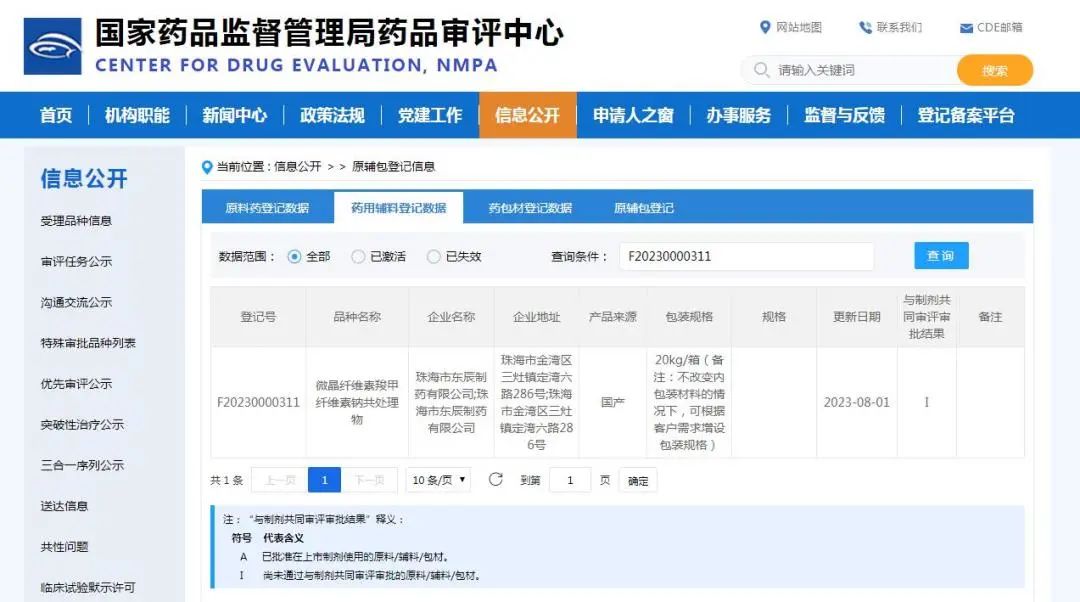The width and height of the screenshot is (1080, 602).
Task: Open 优先审评公示 in the sidebar
Action: 76,384
